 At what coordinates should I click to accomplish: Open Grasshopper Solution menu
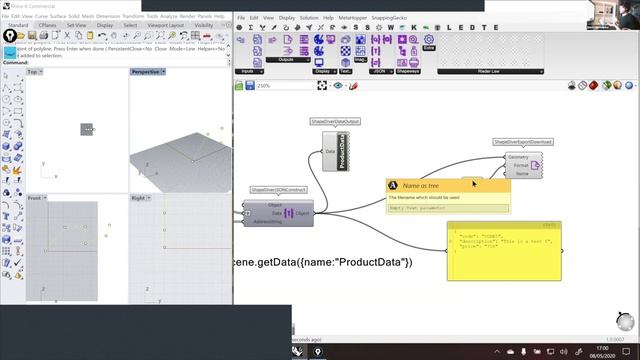(309, 18)
